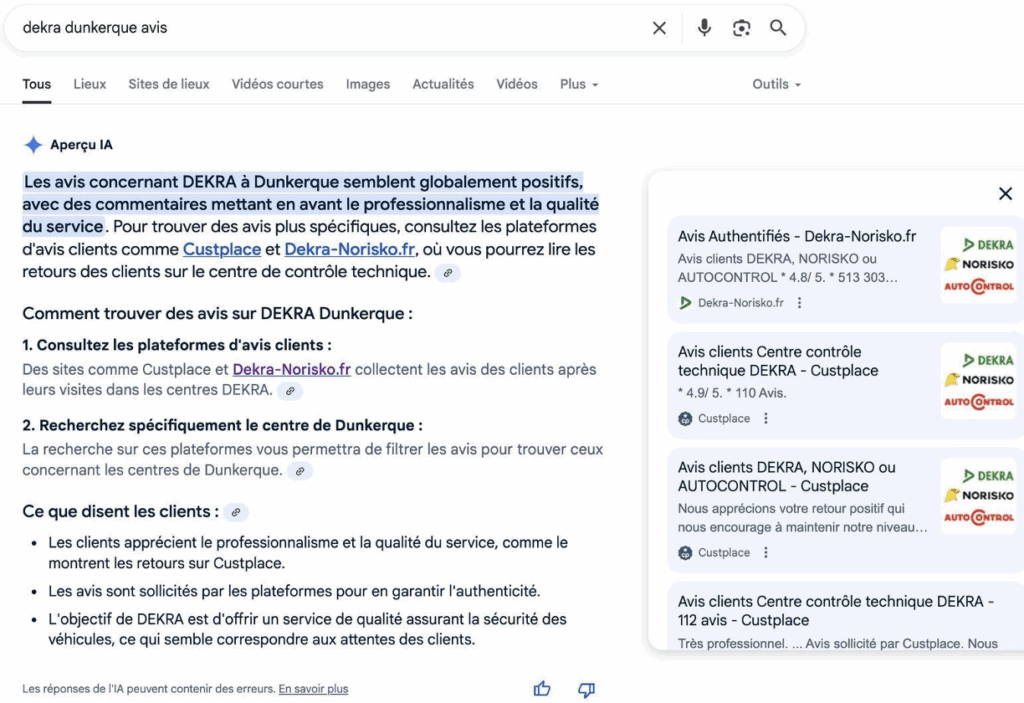Click the magnifying glass search button
Viewport: 1024px width, 703px height.
pos(778,28)
